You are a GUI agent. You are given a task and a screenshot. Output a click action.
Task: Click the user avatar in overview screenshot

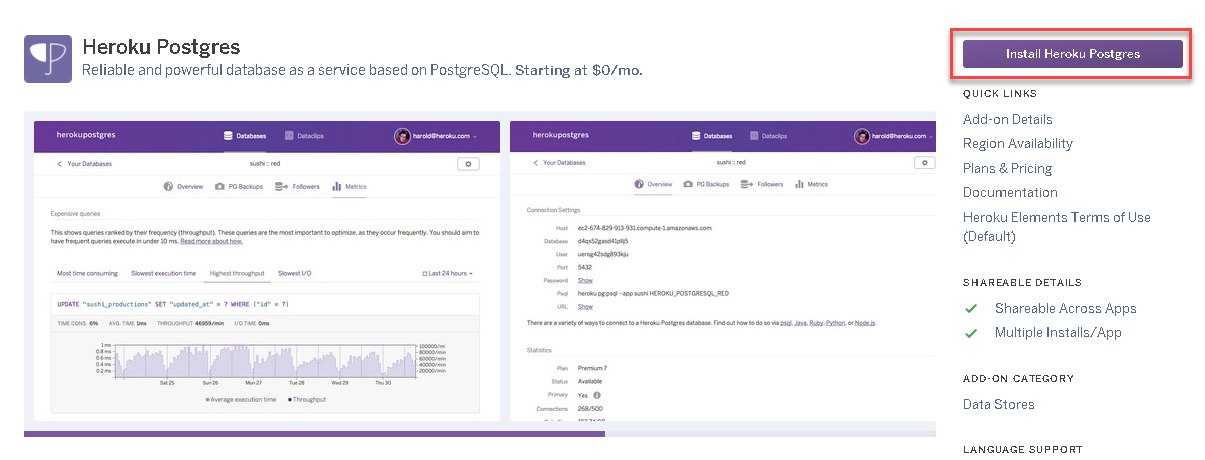861,136
